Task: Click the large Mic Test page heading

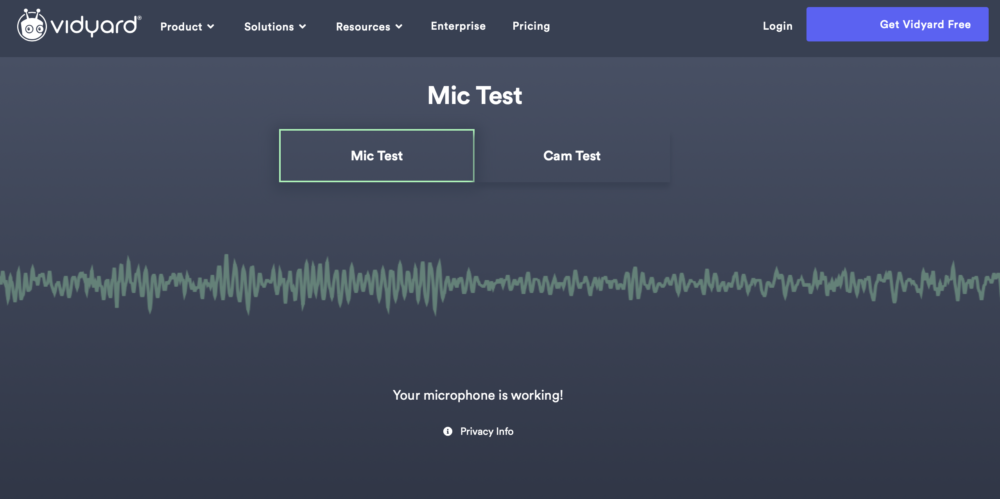Action: pos(474,96)
